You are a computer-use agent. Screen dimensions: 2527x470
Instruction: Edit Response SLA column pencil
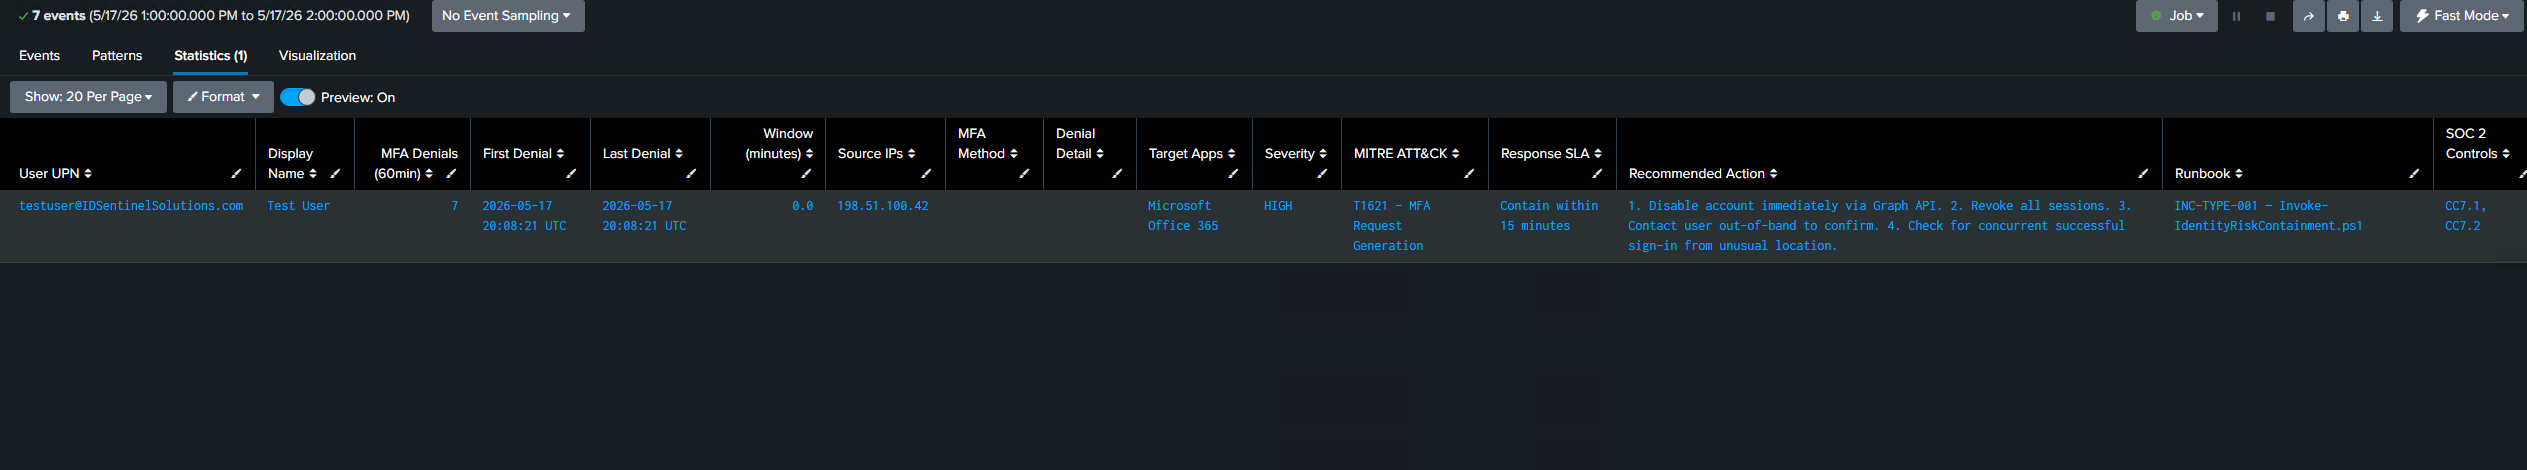1597,174
